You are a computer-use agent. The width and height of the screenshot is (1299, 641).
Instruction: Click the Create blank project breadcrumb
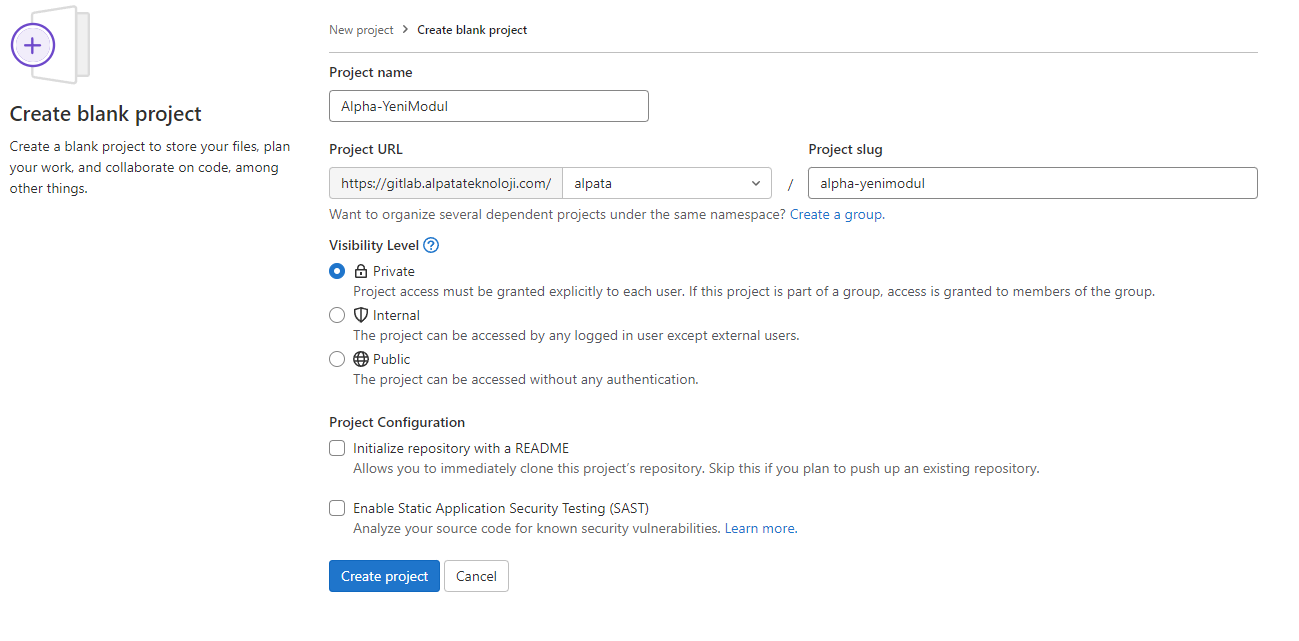472,30
